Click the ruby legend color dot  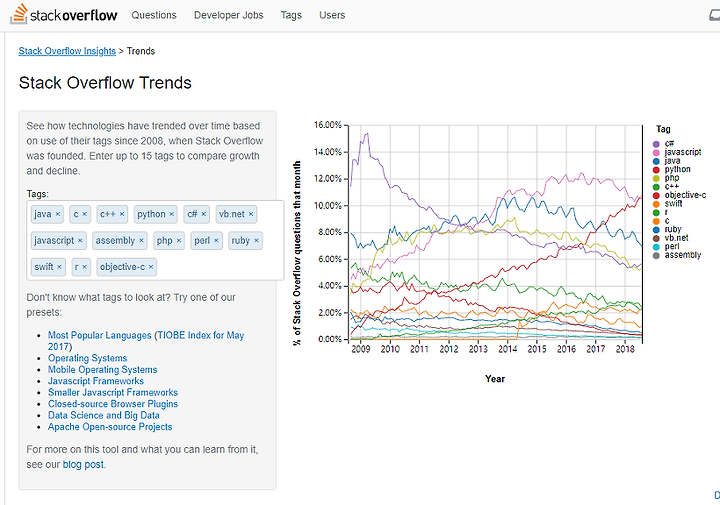tap(656, 230)
